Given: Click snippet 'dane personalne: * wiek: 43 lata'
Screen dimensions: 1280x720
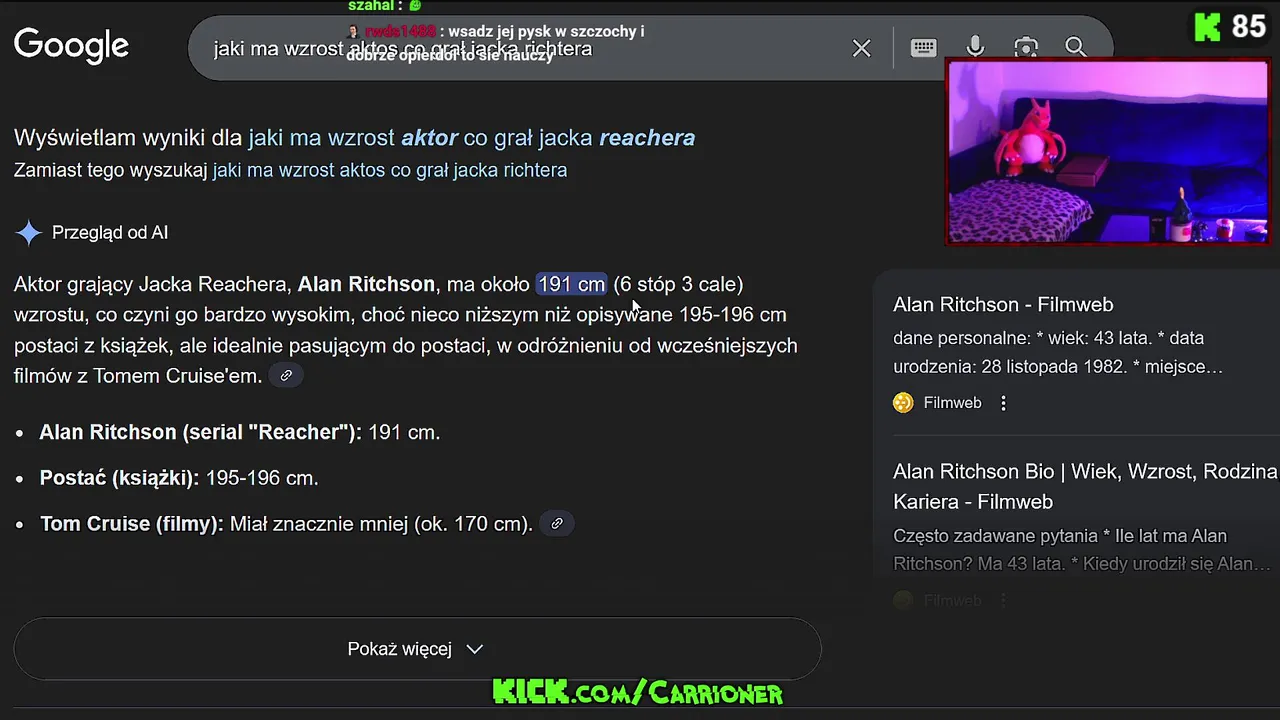Looking at the screenshot, I should coord(1058,352).
